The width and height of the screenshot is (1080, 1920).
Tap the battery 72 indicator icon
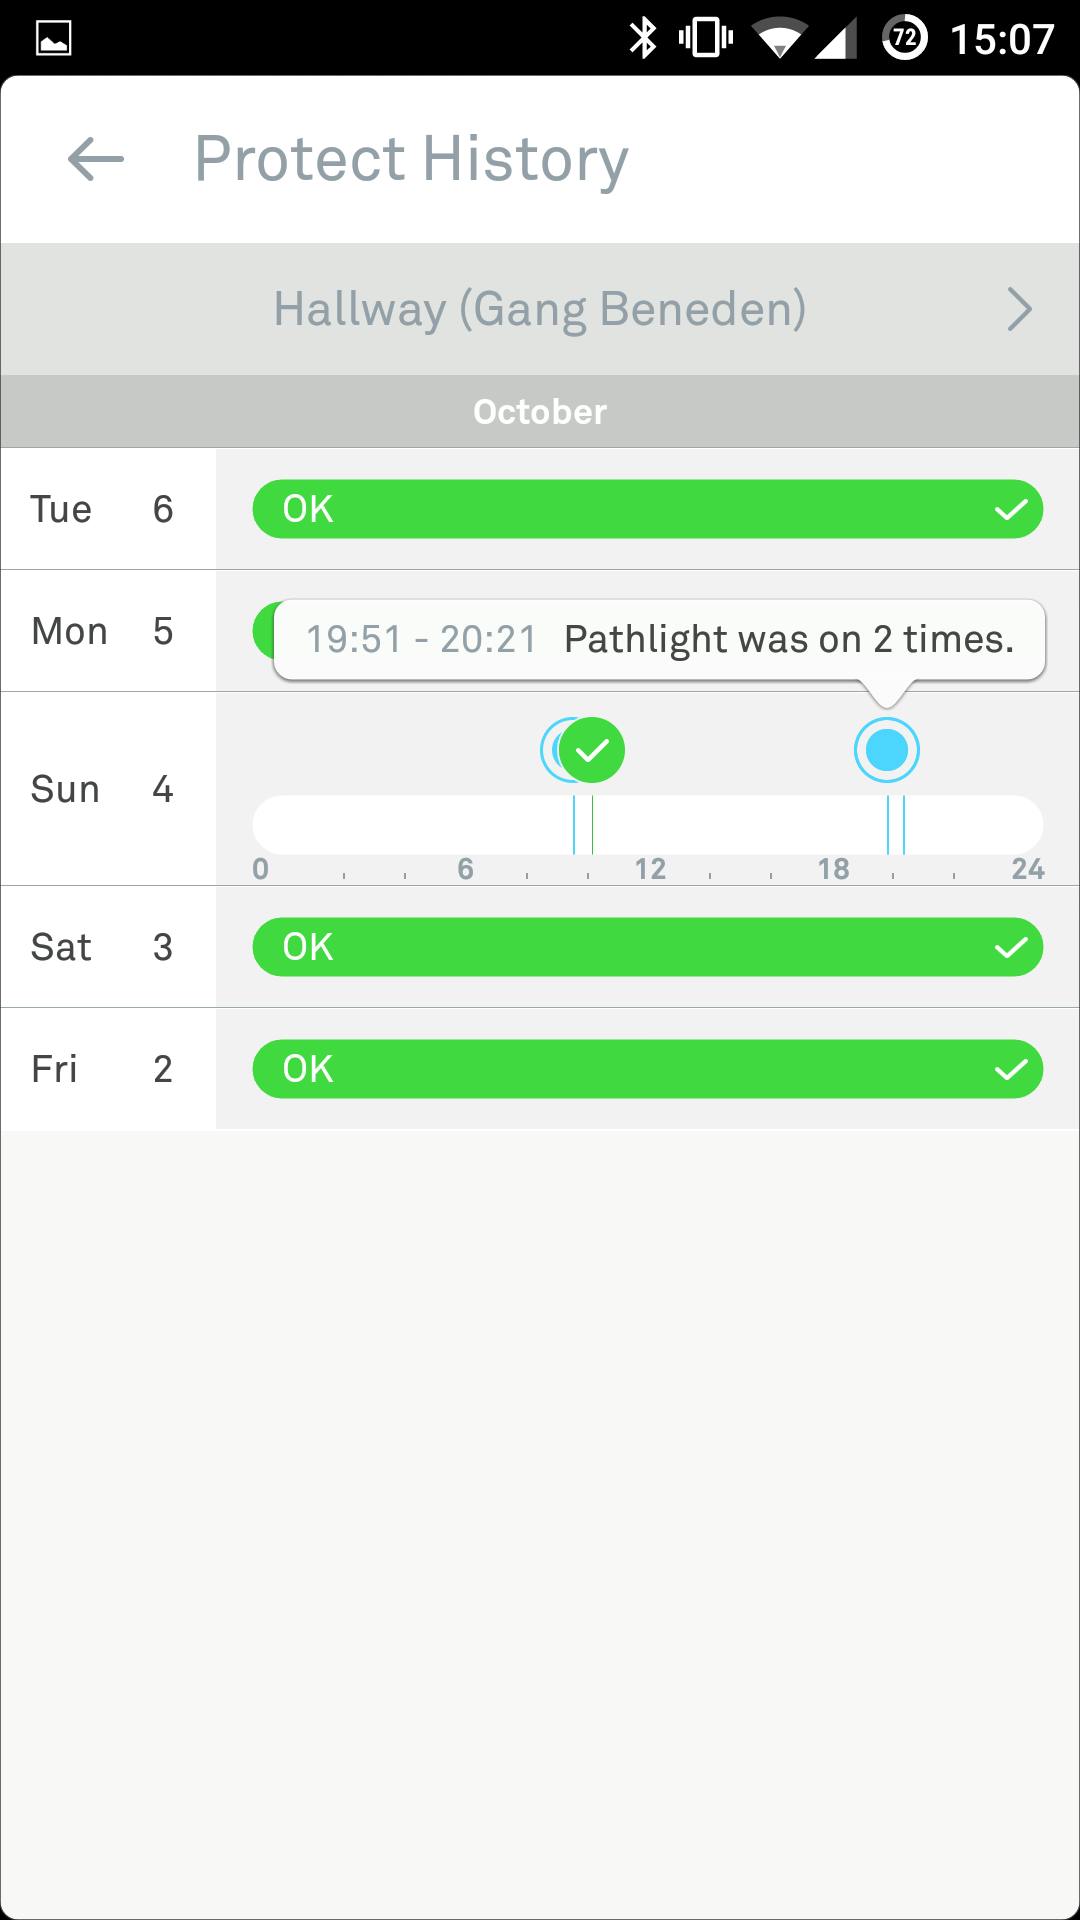904,39
